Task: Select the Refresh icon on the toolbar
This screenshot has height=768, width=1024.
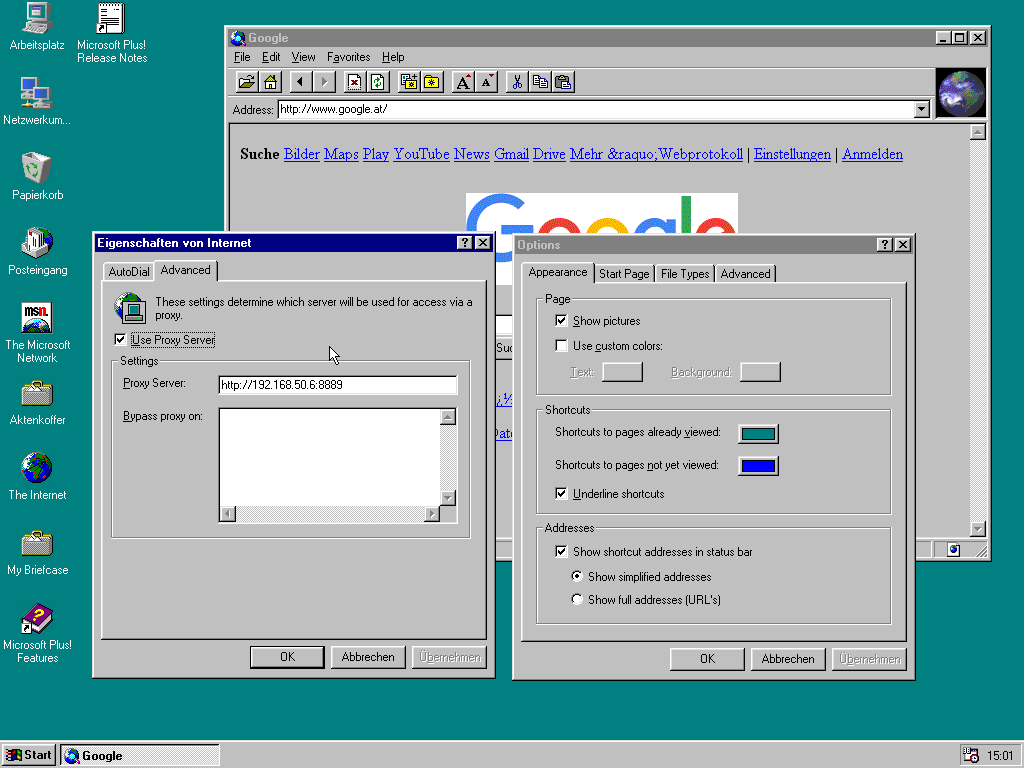Action: [377, 81]
